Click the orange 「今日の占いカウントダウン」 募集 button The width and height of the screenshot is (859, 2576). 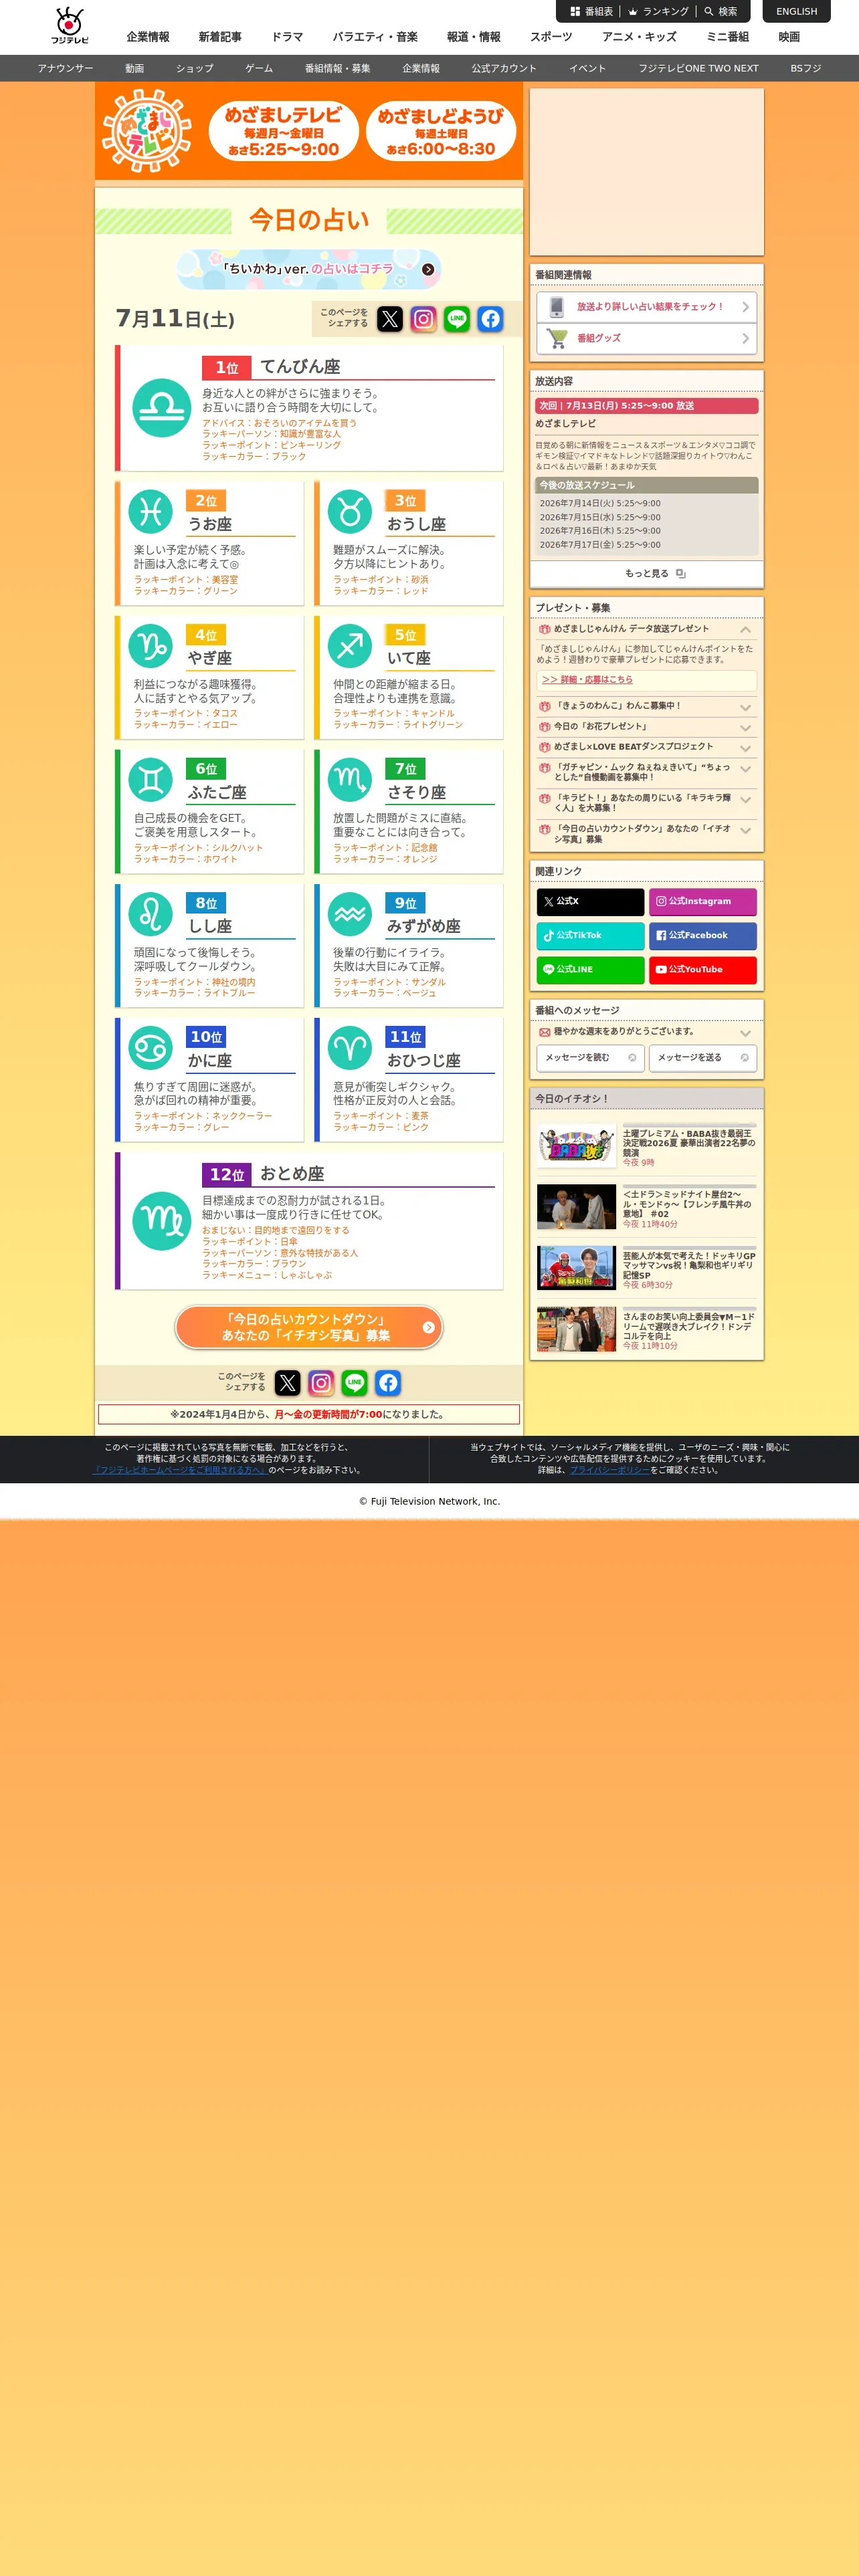[309, 1328]
